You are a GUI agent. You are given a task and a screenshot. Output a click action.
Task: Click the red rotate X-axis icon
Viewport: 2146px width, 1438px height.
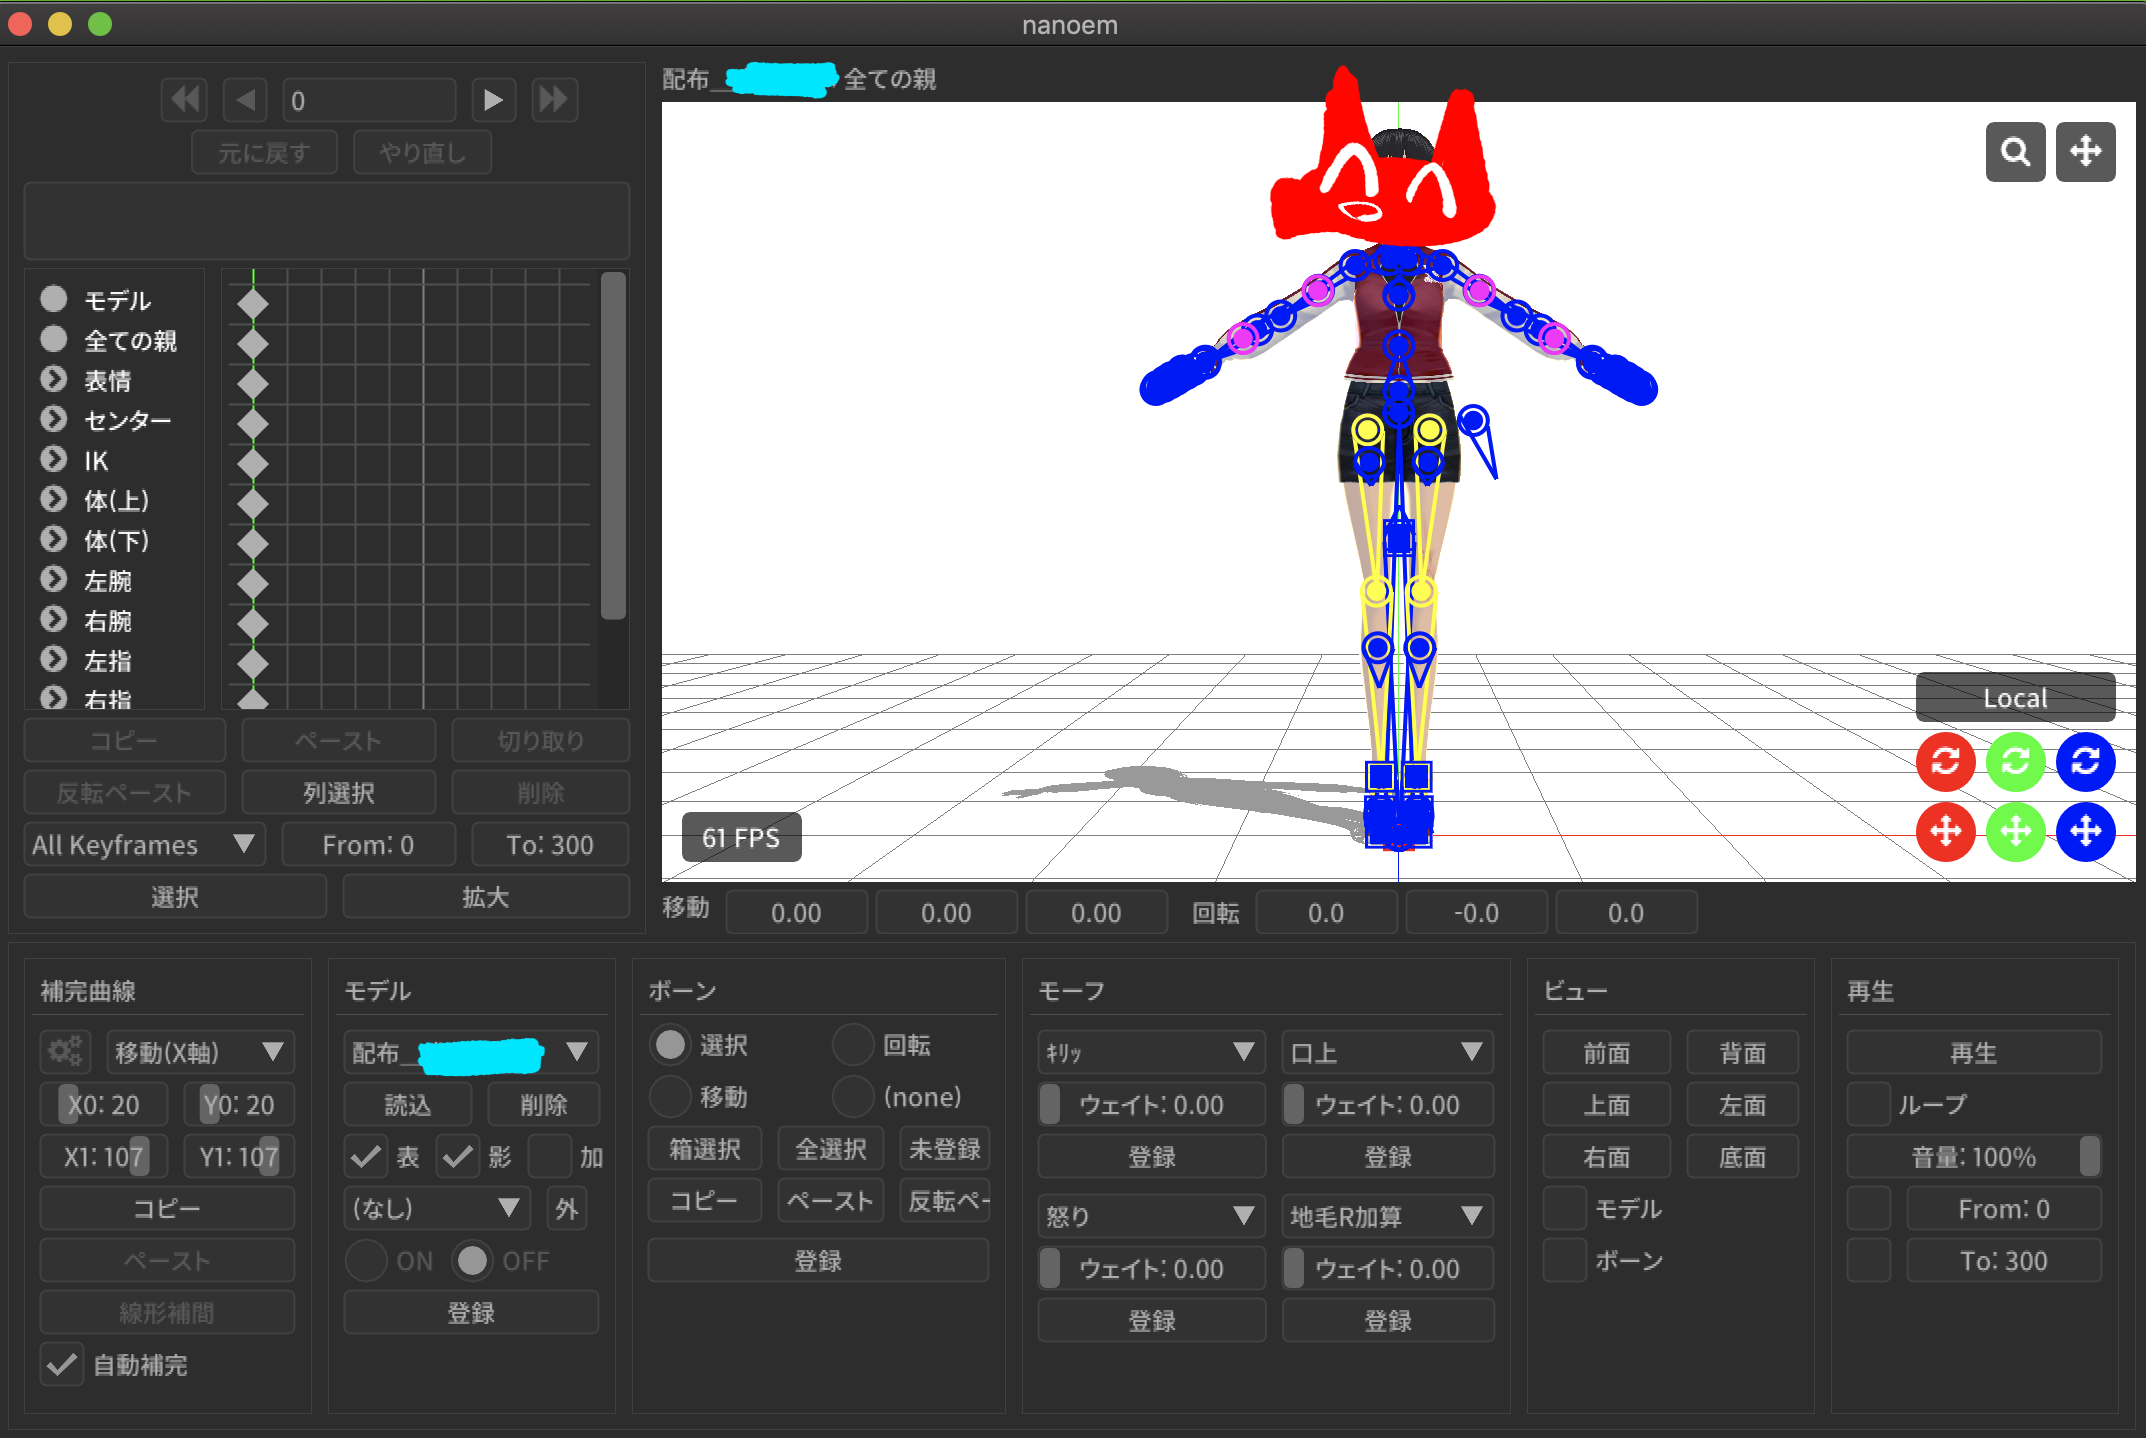[1945, 762]
